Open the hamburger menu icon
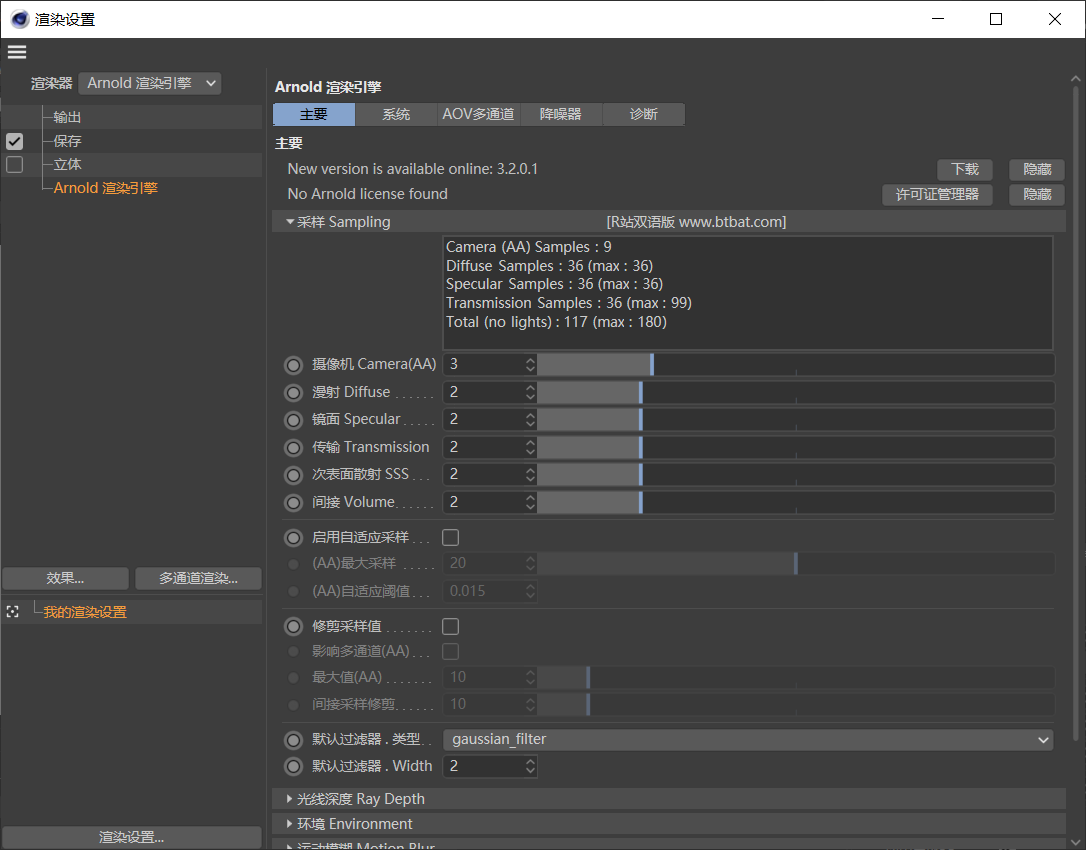 (17, 52)
